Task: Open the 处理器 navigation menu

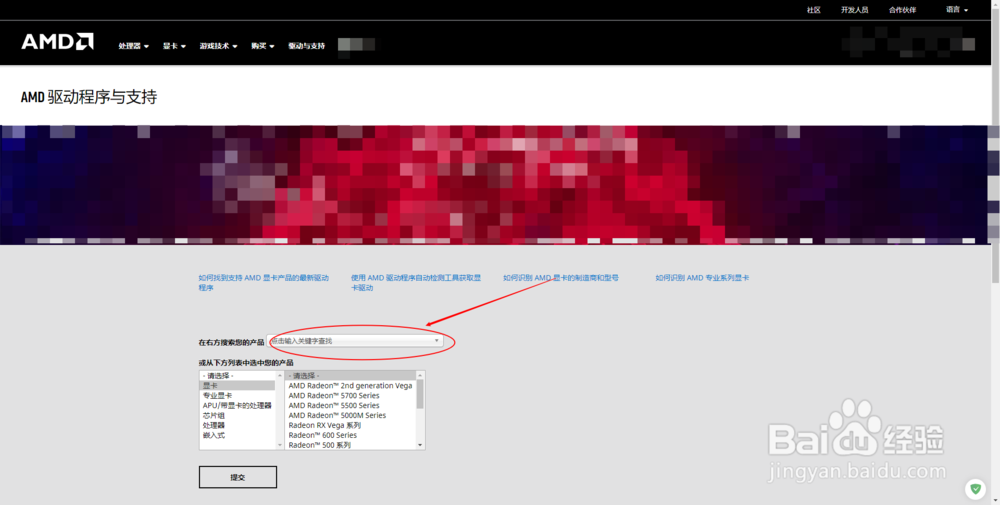Action: pos(133,46)
